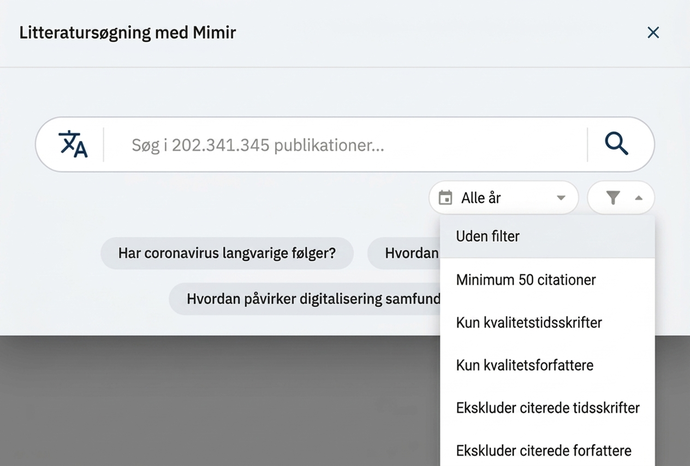
Task: Focus the Søg i 202.341.345 publikationer field
Action: [x=345, y=145]
